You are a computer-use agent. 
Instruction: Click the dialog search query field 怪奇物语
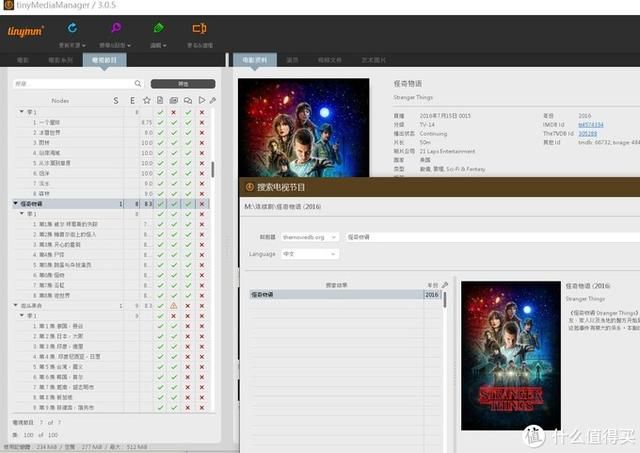492,237
